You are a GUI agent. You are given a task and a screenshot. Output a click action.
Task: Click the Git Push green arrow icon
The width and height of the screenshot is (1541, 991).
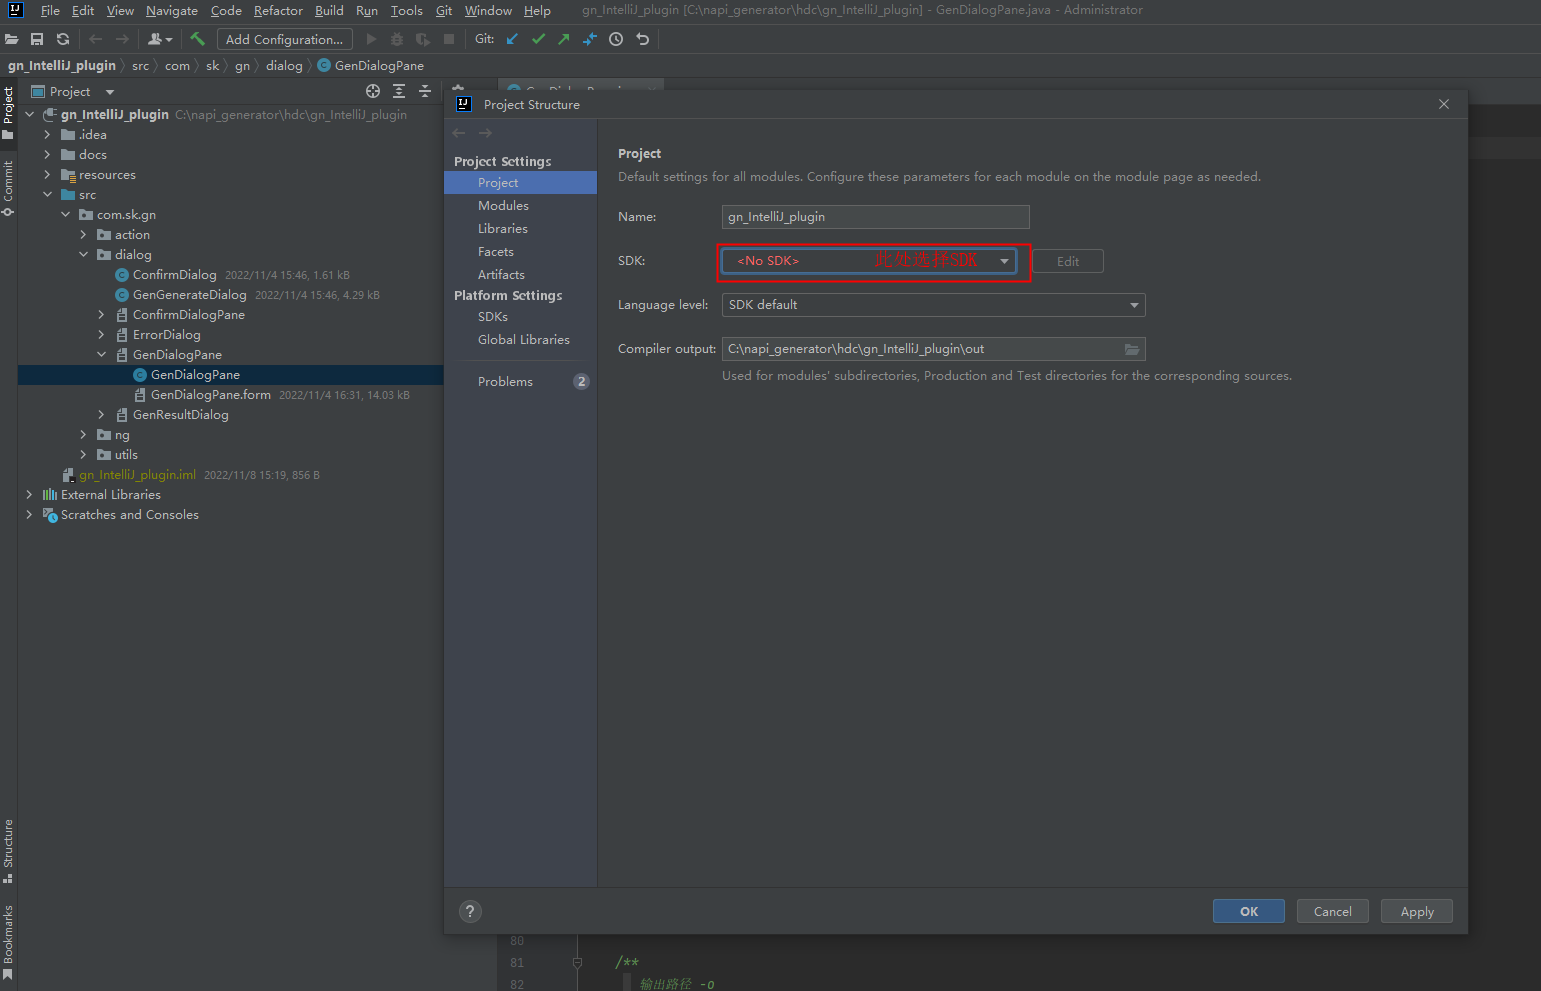[564, 39]
